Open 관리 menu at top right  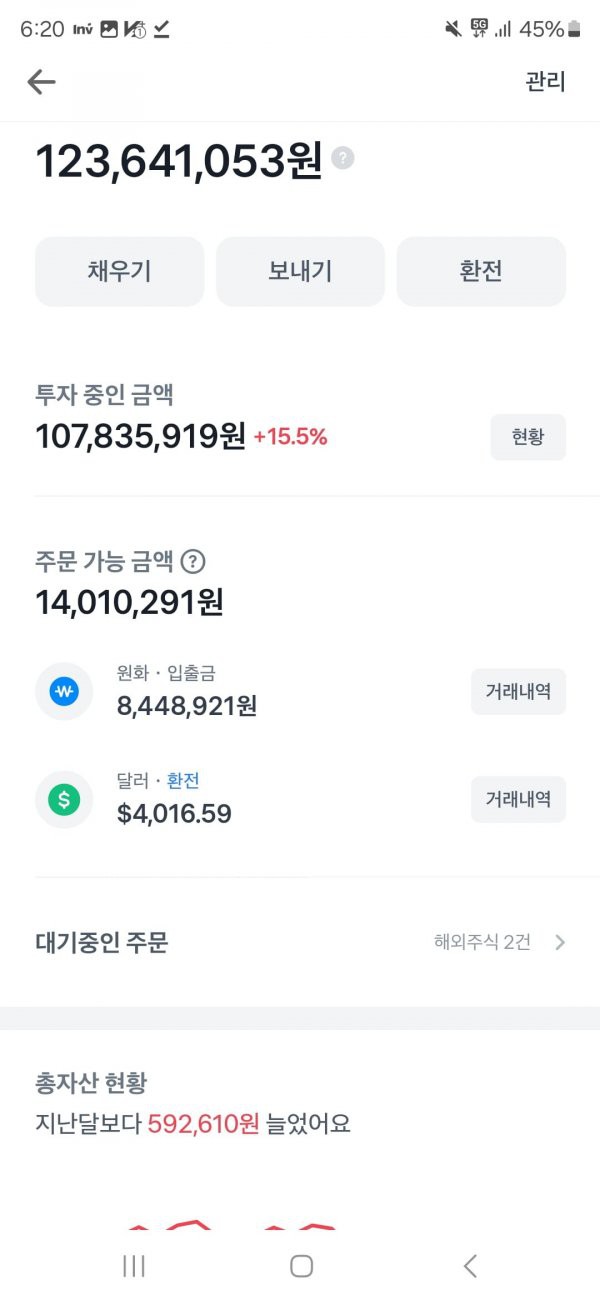click(546, 82)
